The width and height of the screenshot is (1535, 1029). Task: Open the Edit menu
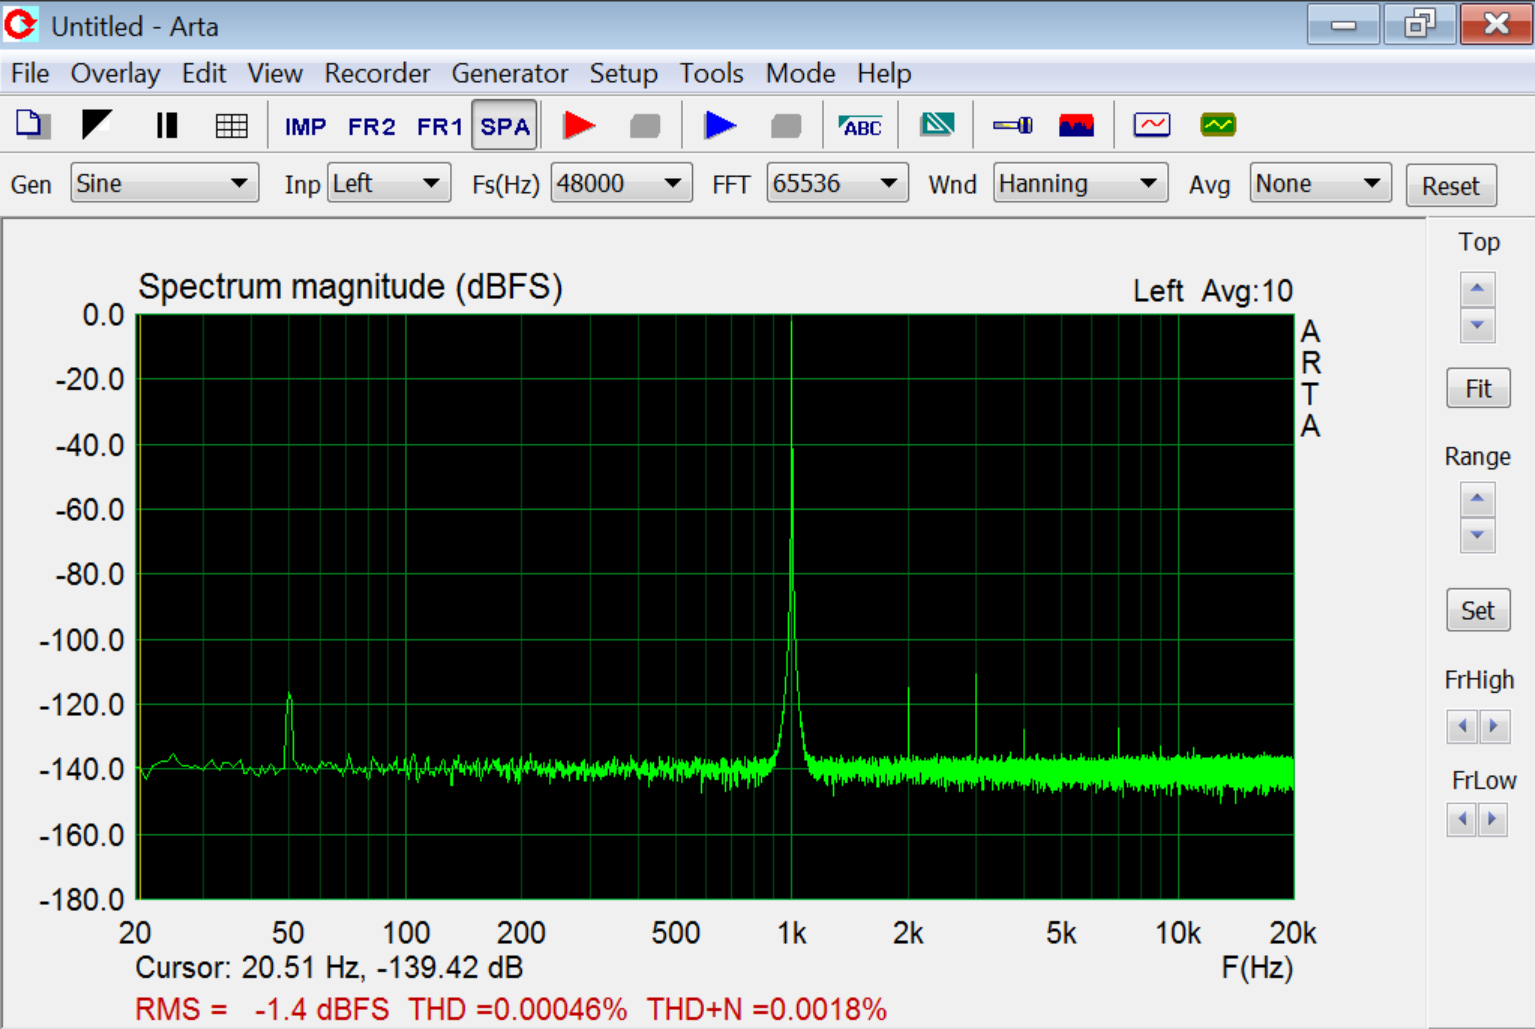(204, 73)
